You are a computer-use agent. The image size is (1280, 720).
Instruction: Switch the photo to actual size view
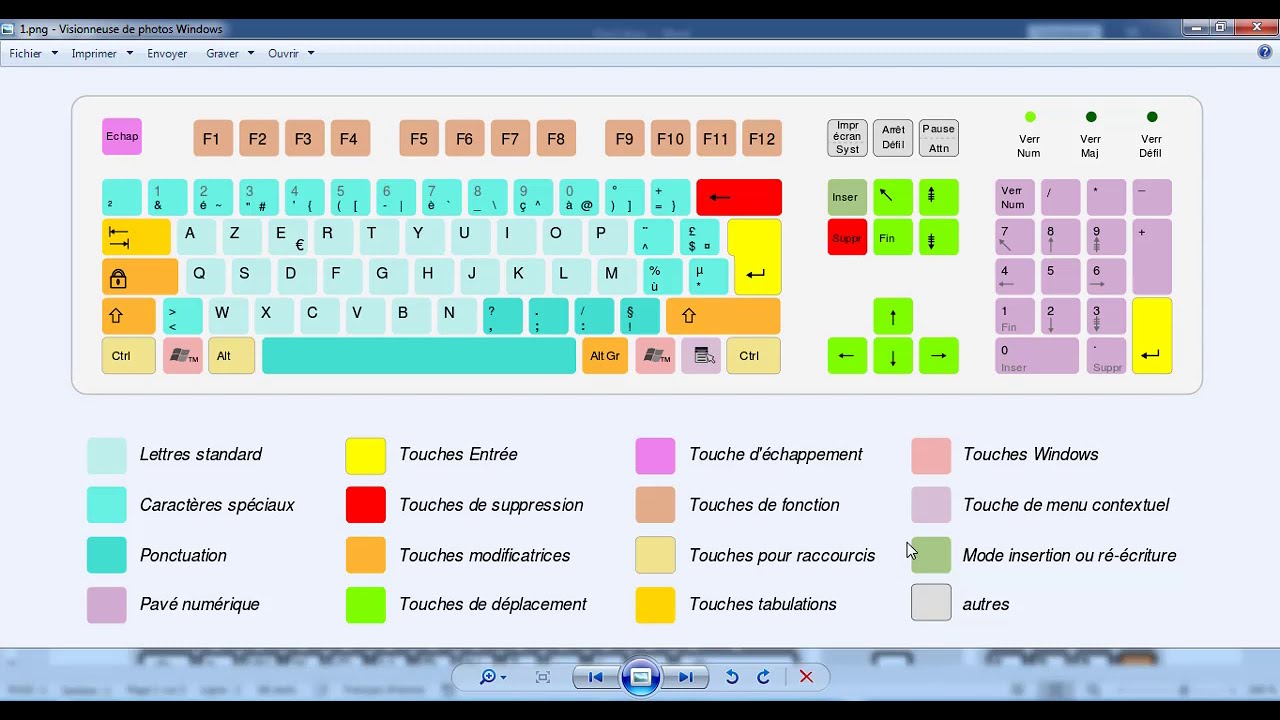coord(543,677)
